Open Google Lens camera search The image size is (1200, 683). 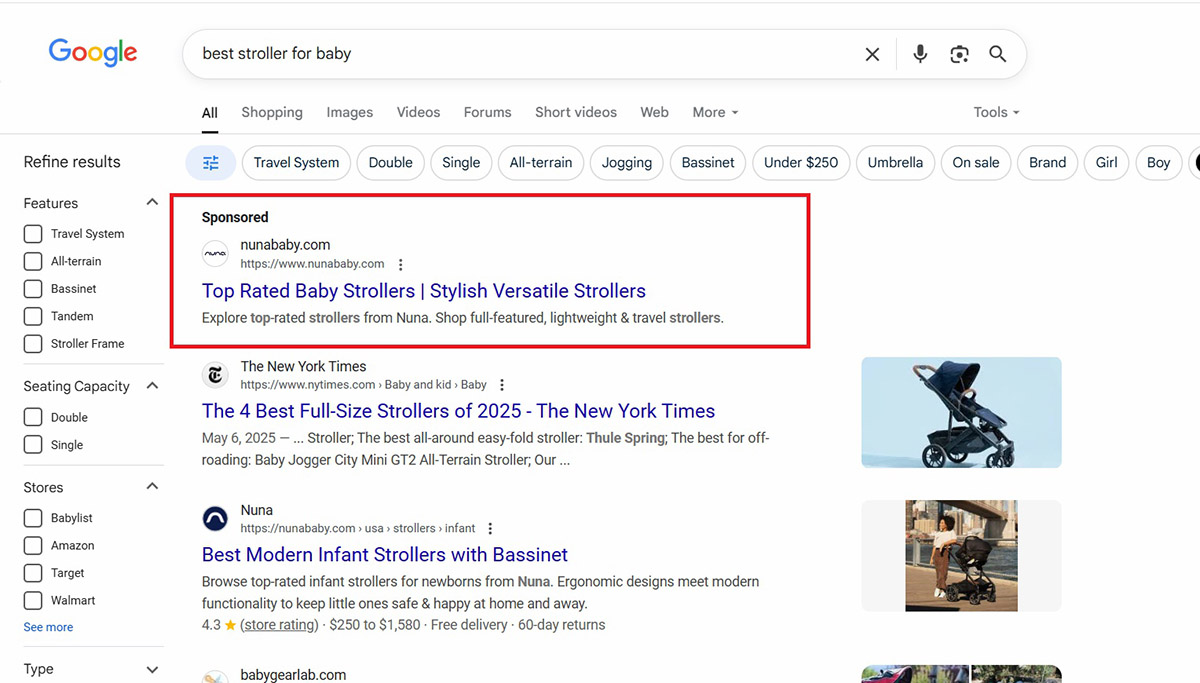959,54
